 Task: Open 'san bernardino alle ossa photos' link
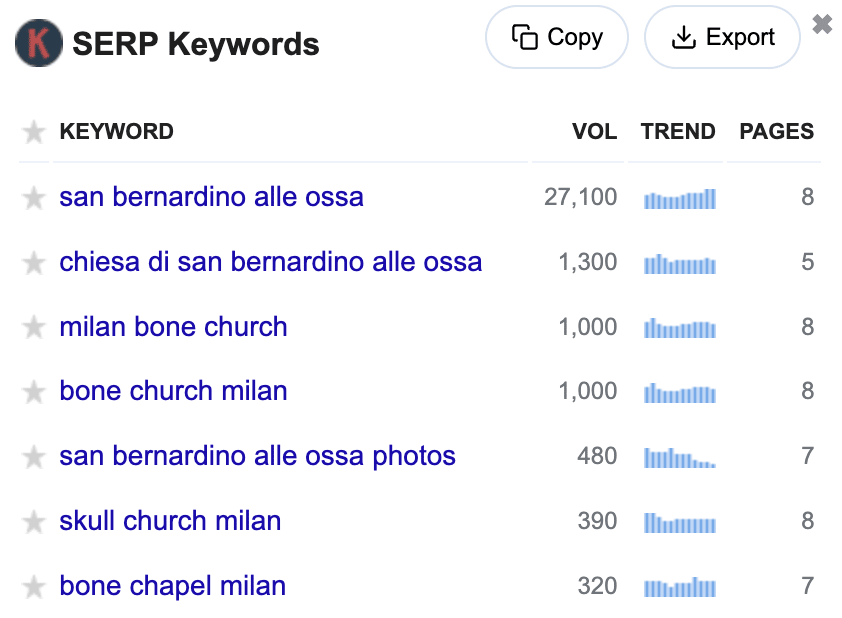257,457
